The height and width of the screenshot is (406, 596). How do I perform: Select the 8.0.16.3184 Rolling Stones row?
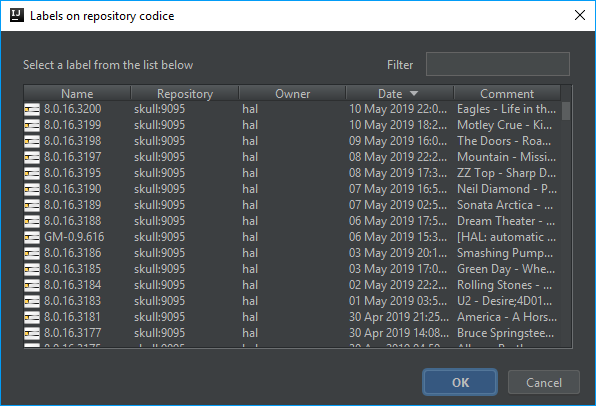click(x=292, y=285)
